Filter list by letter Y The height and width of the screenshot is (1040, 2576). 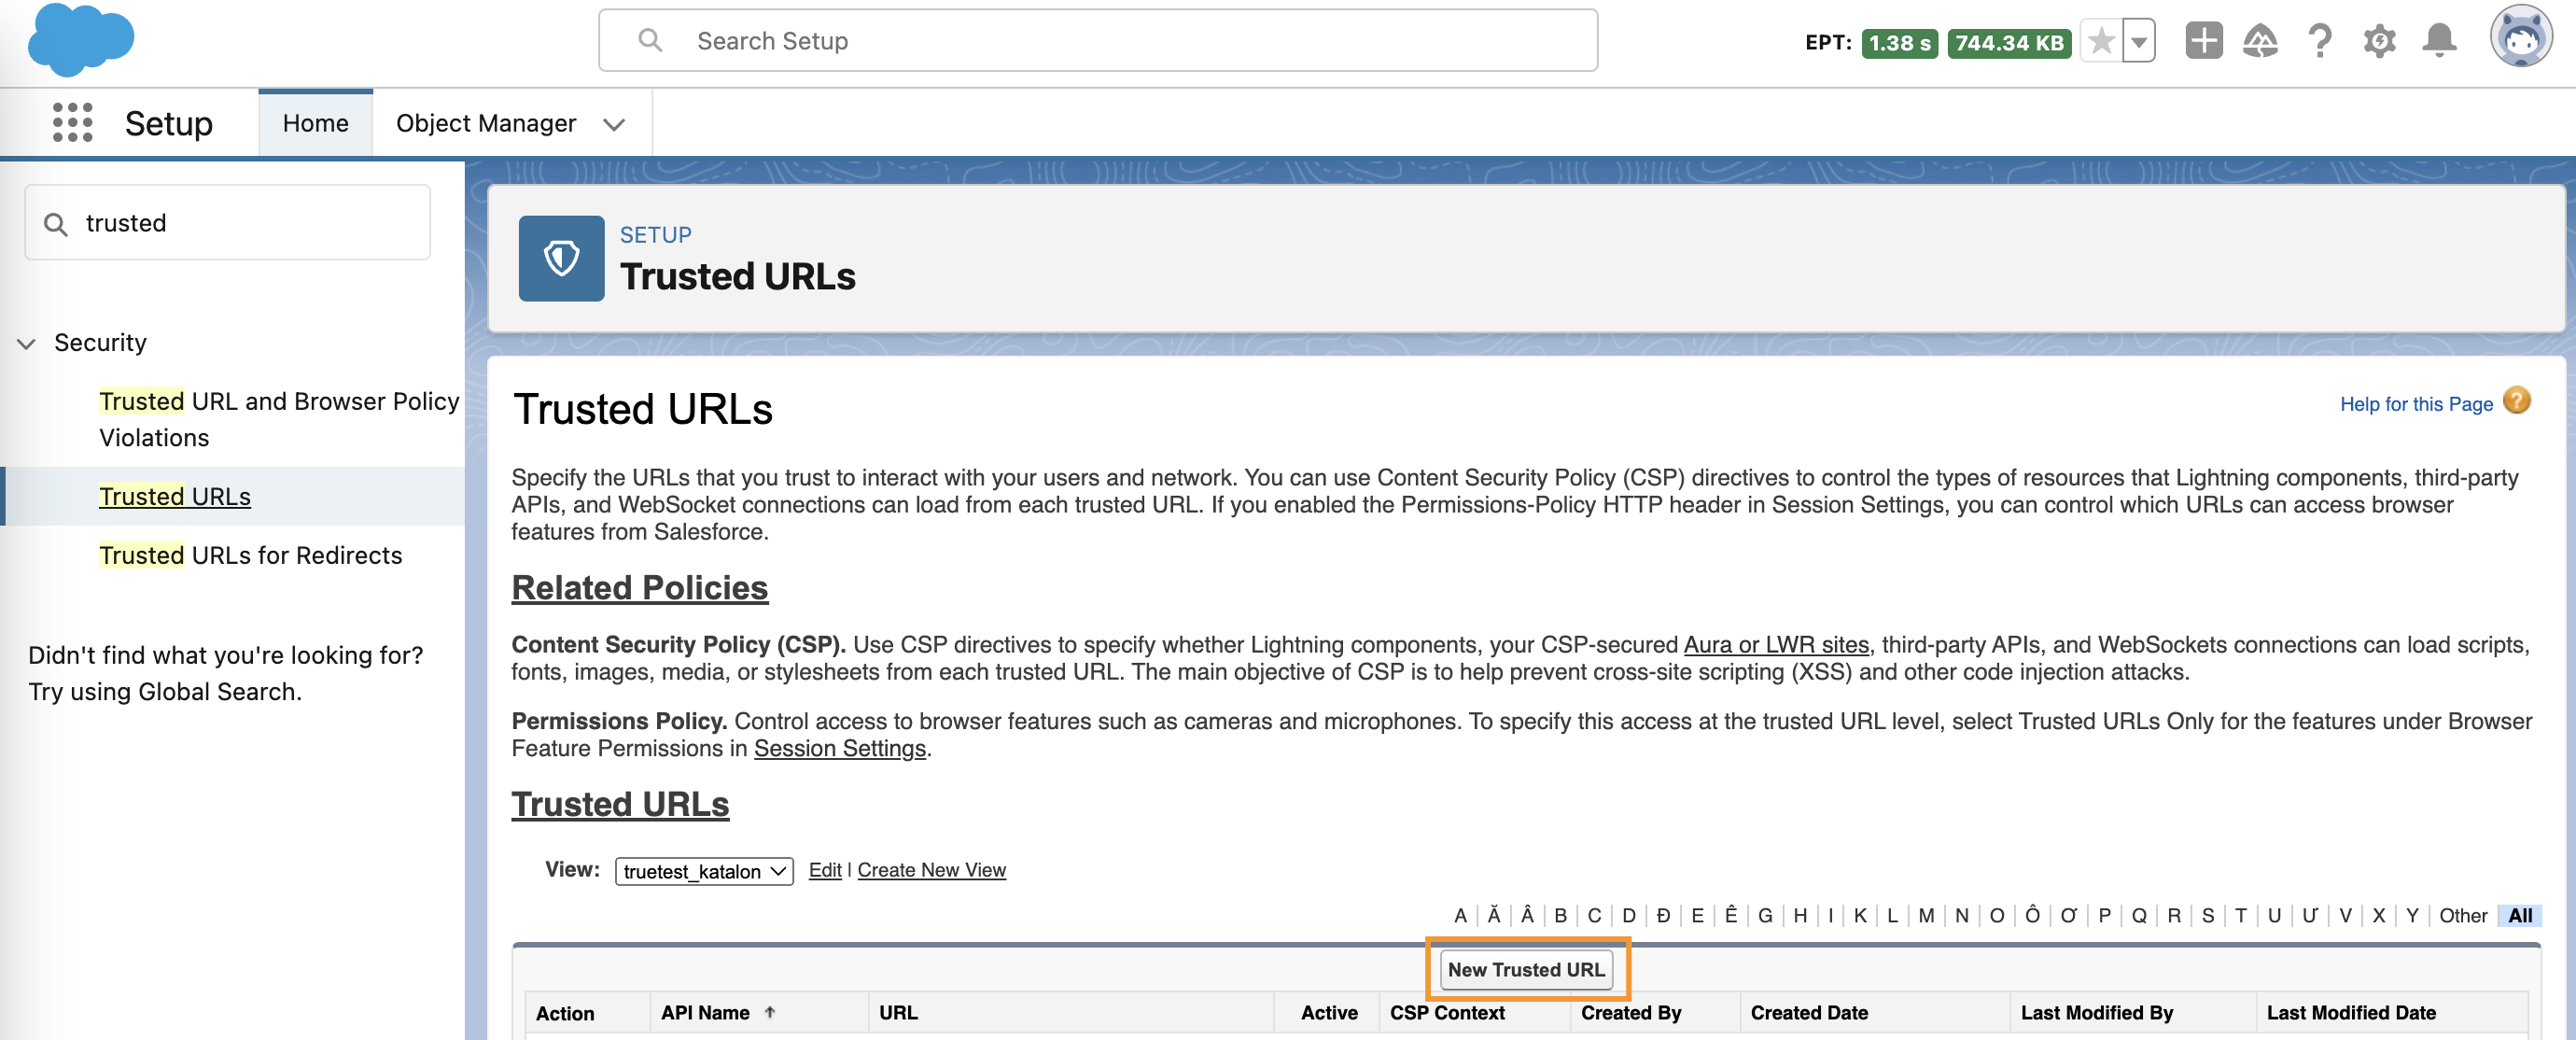[x=2411, y=915]
